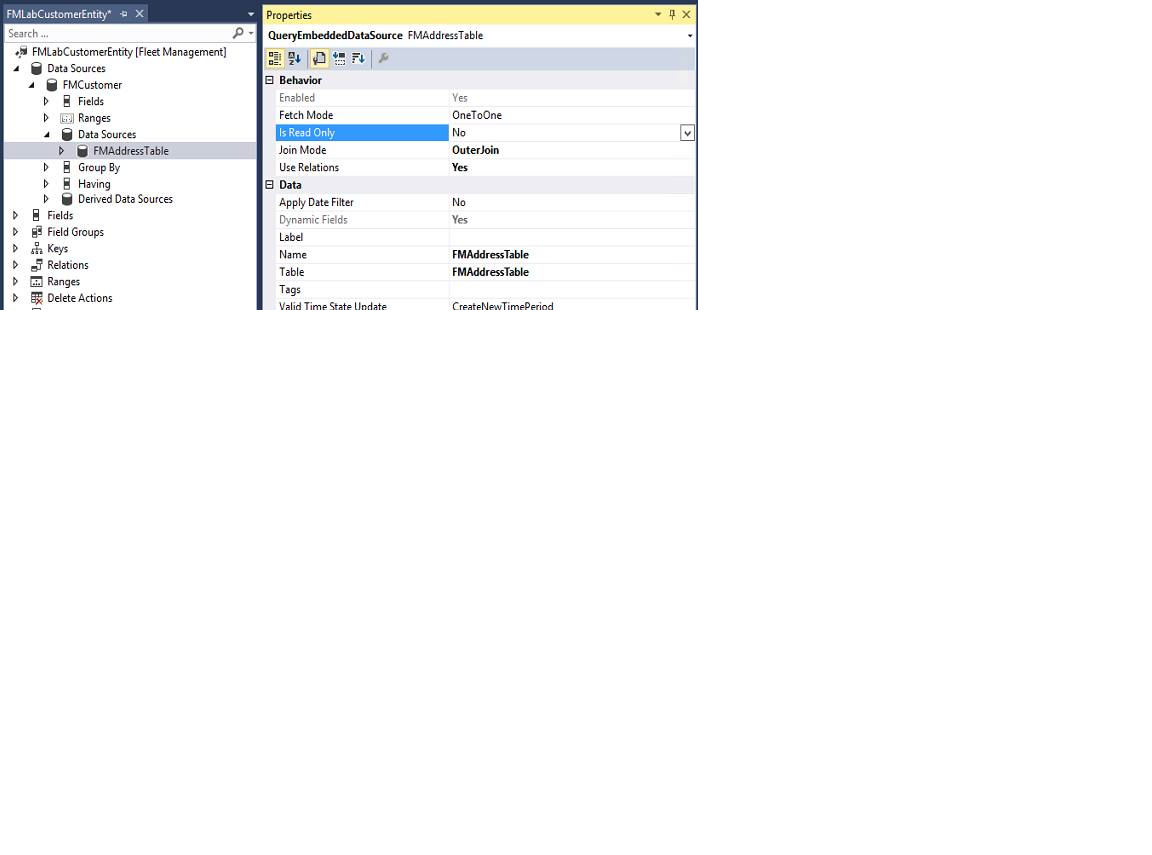Switch Properties to Categorized view
Screen dimensions: 1152x855
tap(275, 58)
